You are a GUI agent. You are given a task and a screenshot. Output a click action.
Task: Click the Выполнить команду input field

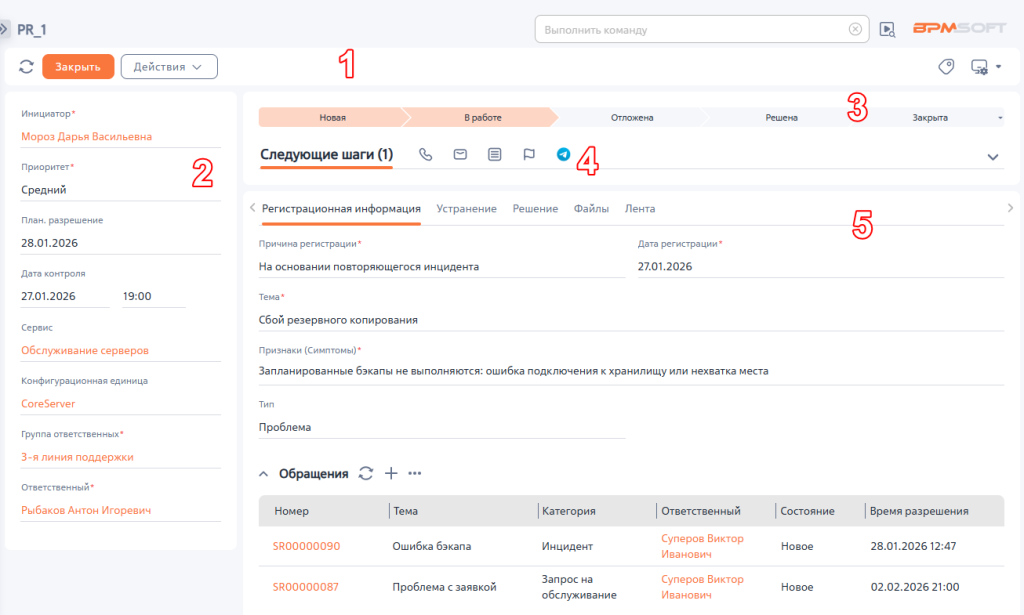coord(692,30)
